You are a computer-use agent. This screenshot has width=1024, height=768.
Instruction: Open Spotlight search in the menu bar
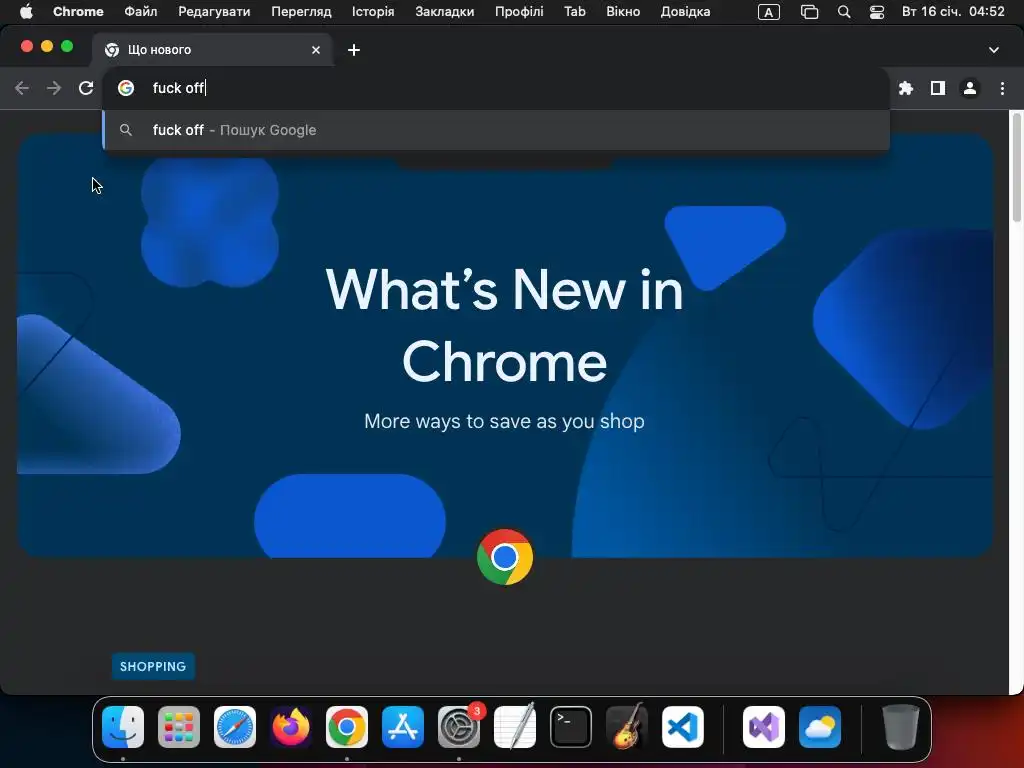(844, 12)
